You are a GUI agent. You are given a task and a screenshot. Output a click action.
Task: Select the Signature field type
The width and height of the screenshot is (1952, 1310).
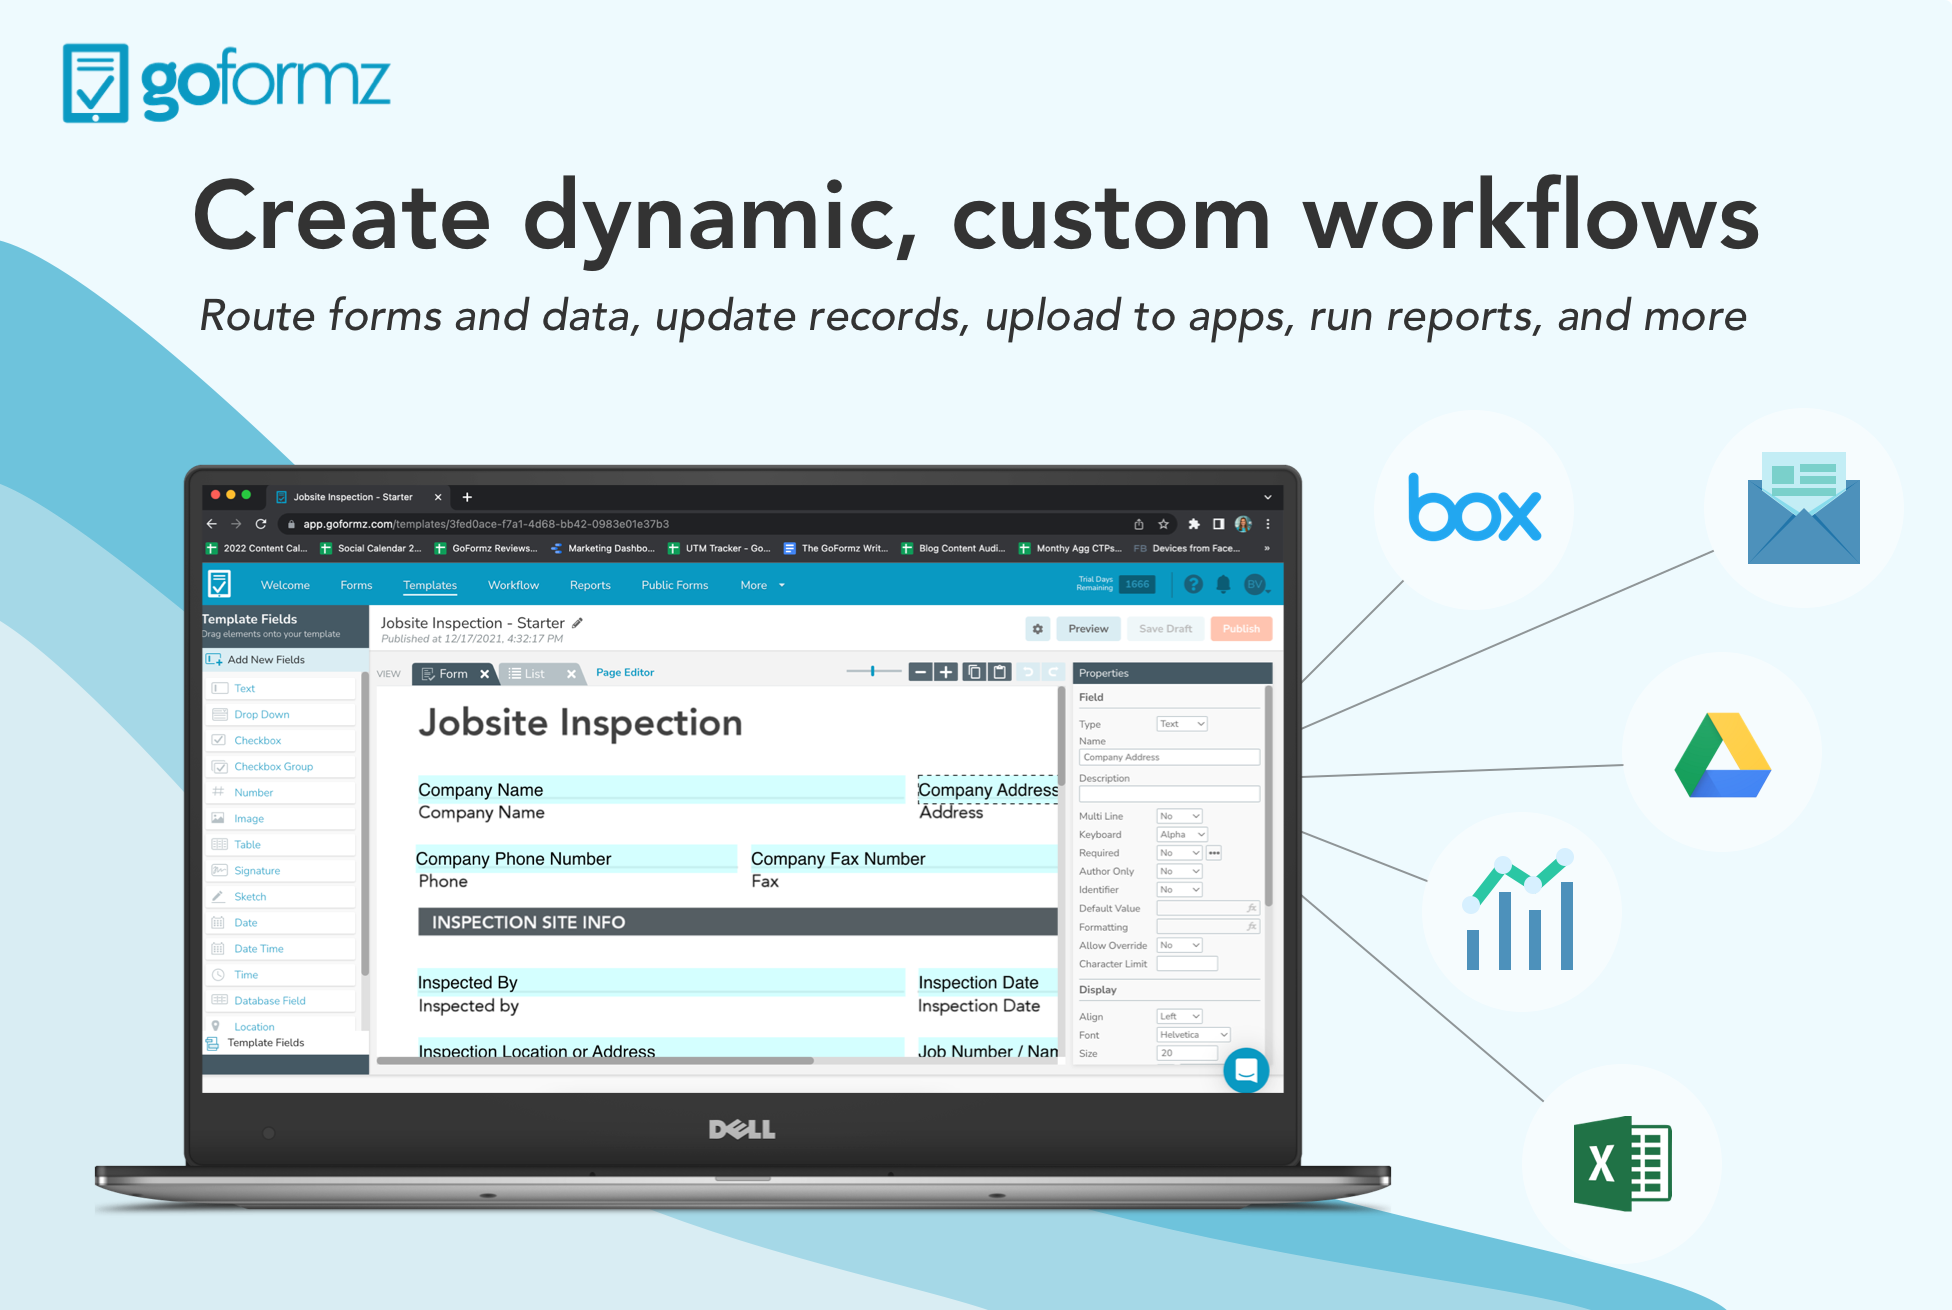[257, 871]
